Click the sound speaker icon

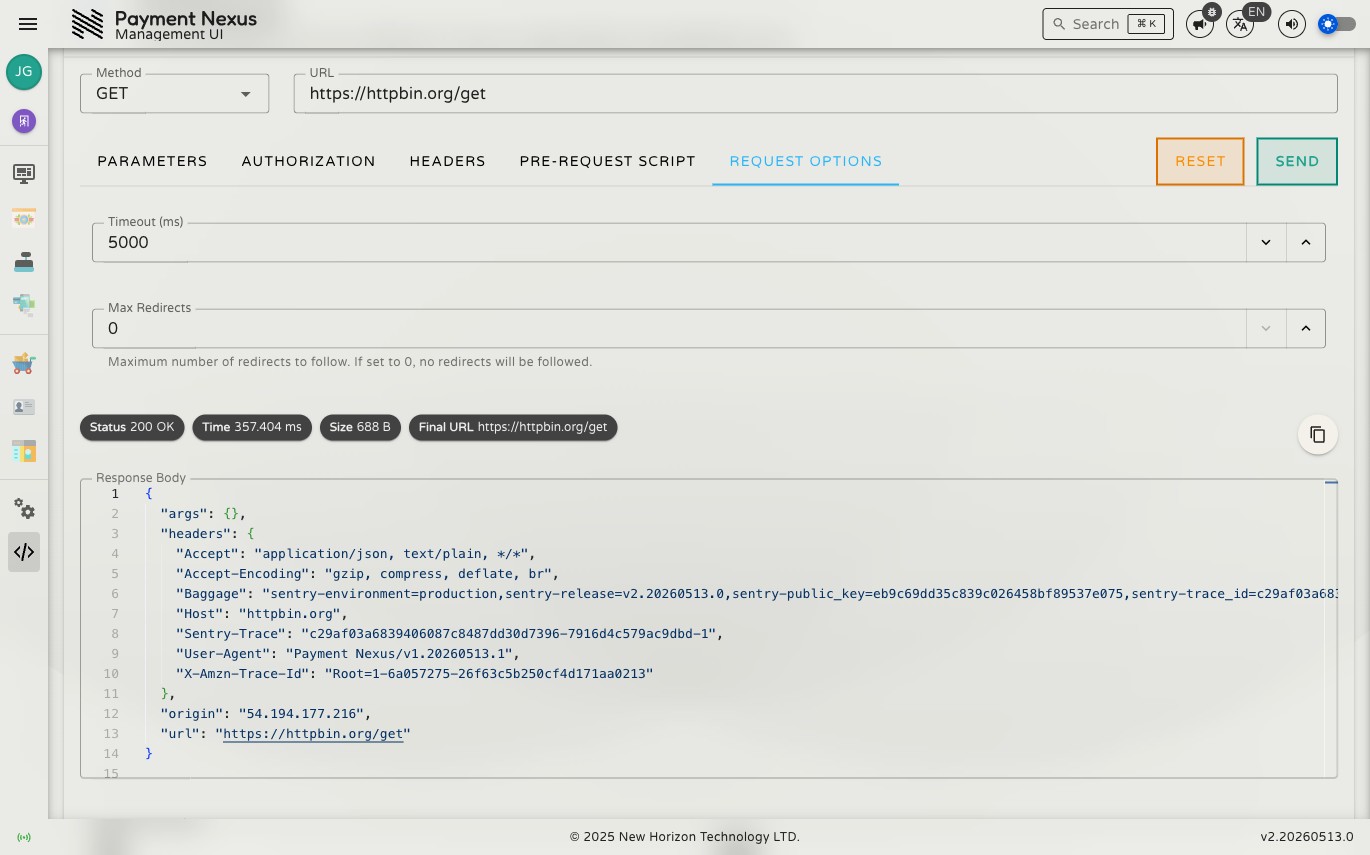coord(1292,24)
